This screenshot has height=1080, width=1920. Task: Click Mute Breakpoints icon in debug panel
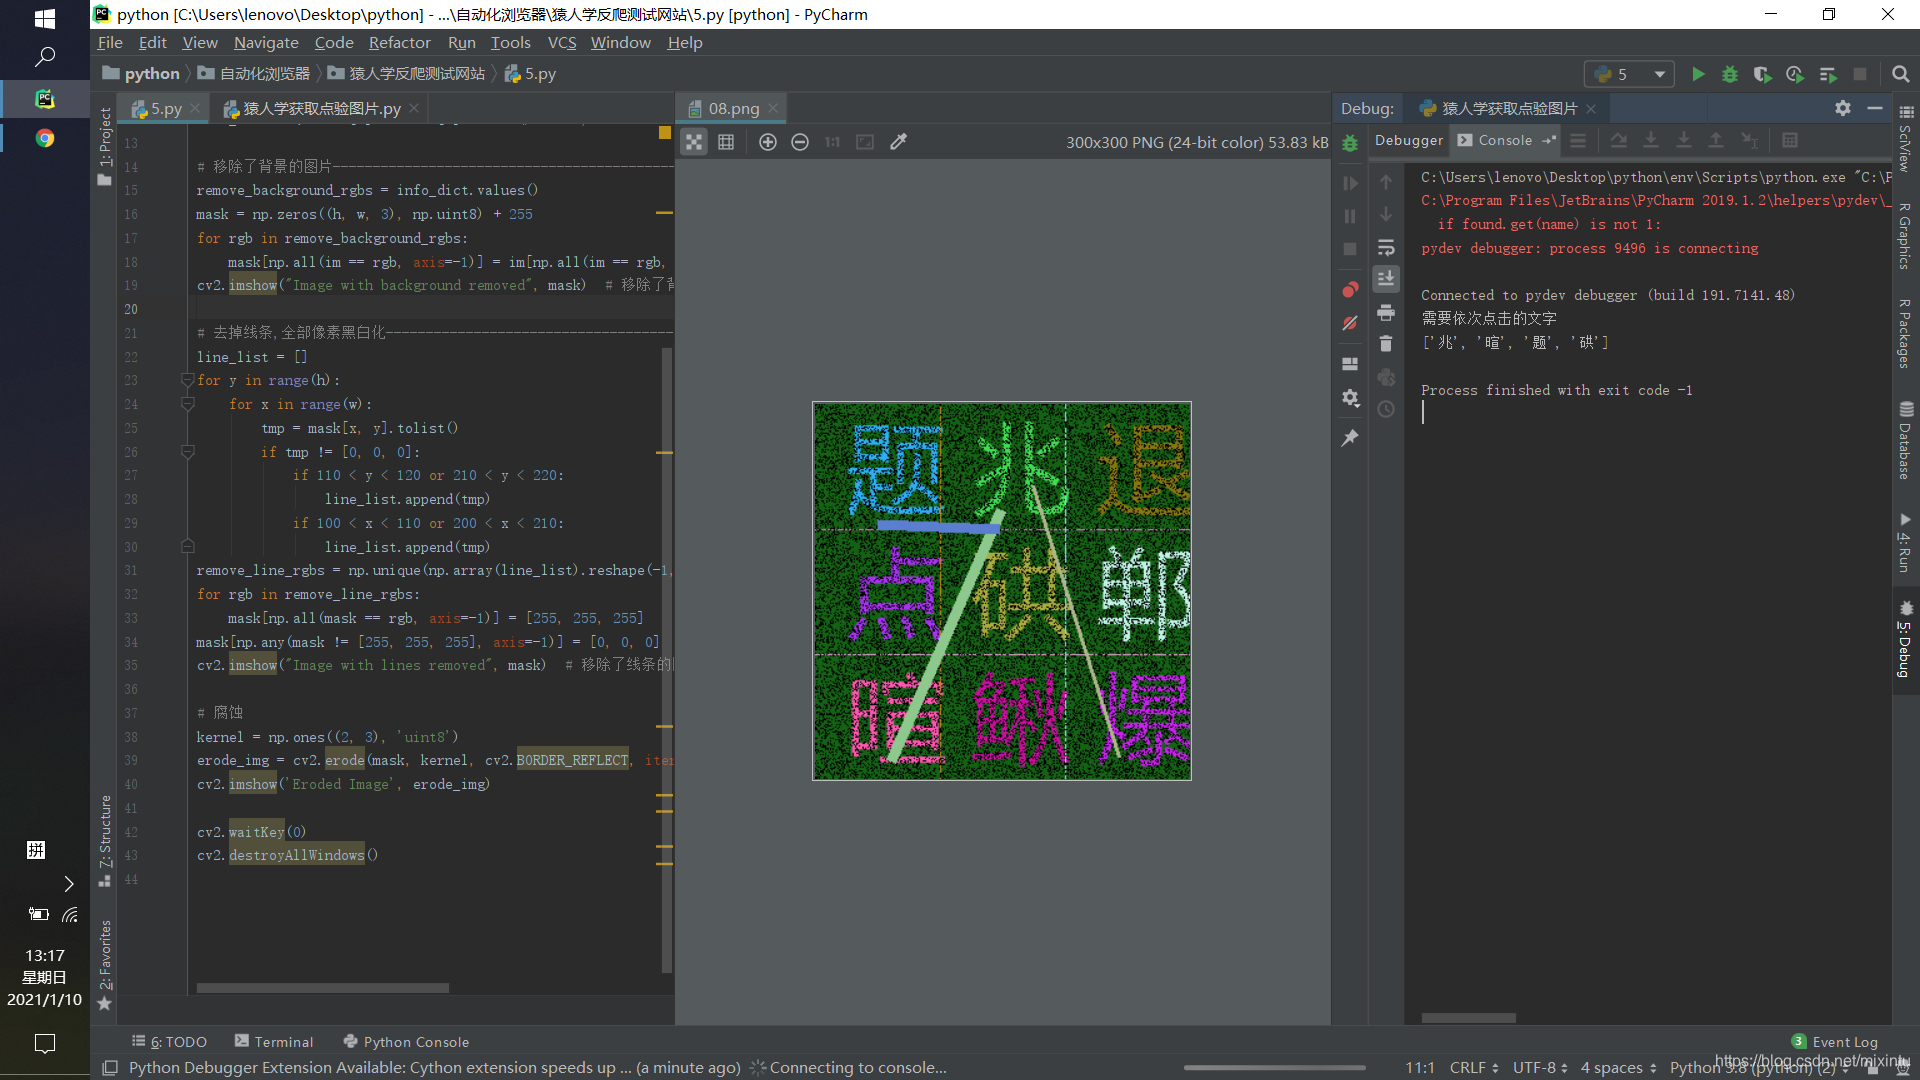[x=1350, y=323]
